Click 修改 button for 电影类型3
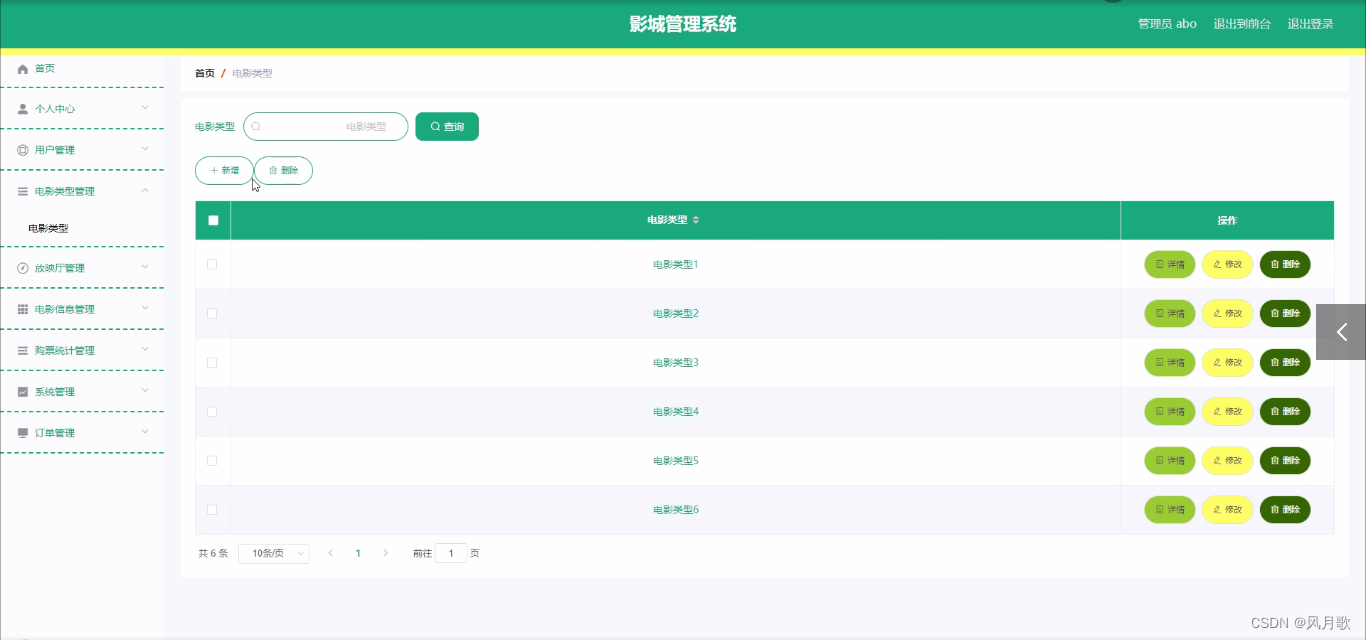Viewport: 1366px width, 640px height. [1227, 362]
